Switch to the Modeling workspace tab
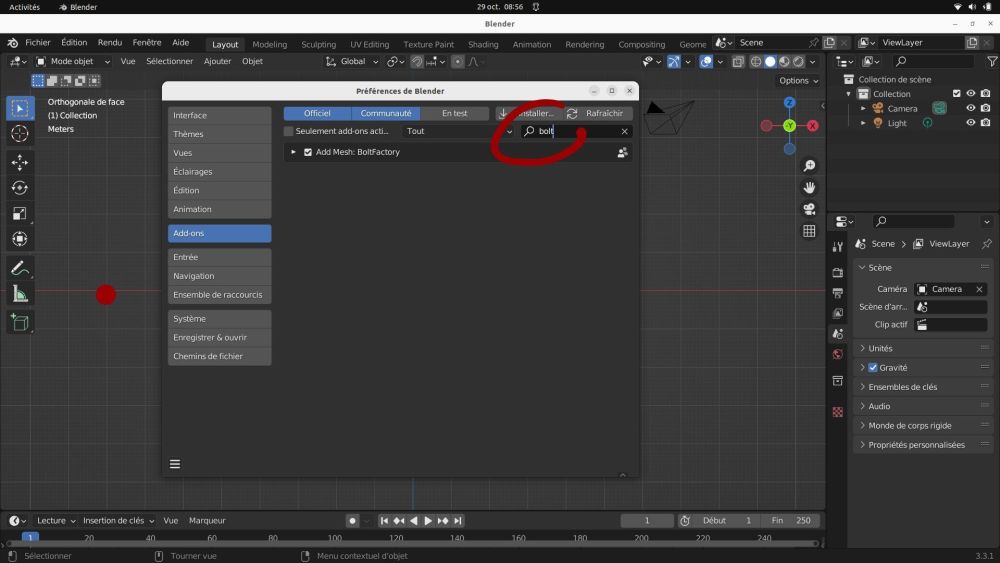1000x563 pixels. point(269,45)
